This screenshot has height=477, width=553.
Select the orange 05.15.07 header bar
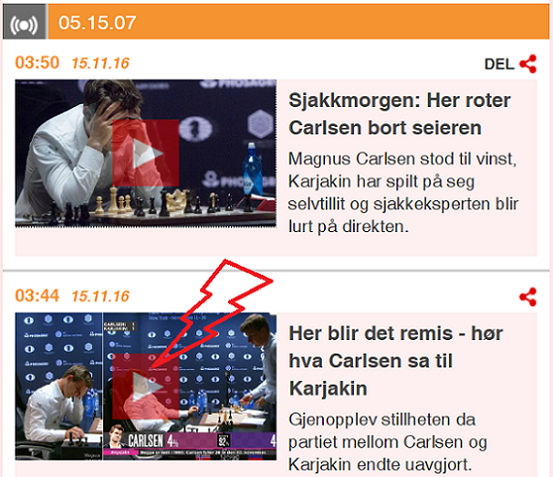[298, 22]
